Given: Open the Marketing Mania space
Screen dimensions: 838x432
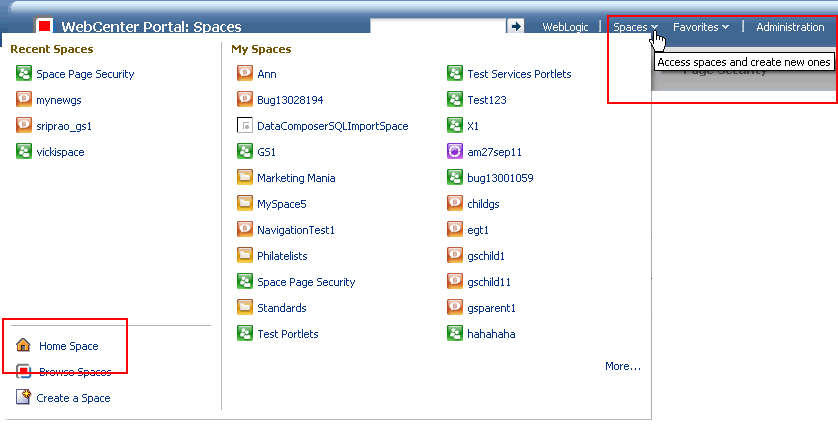Looking at the screenshot, I should point(296,178).
